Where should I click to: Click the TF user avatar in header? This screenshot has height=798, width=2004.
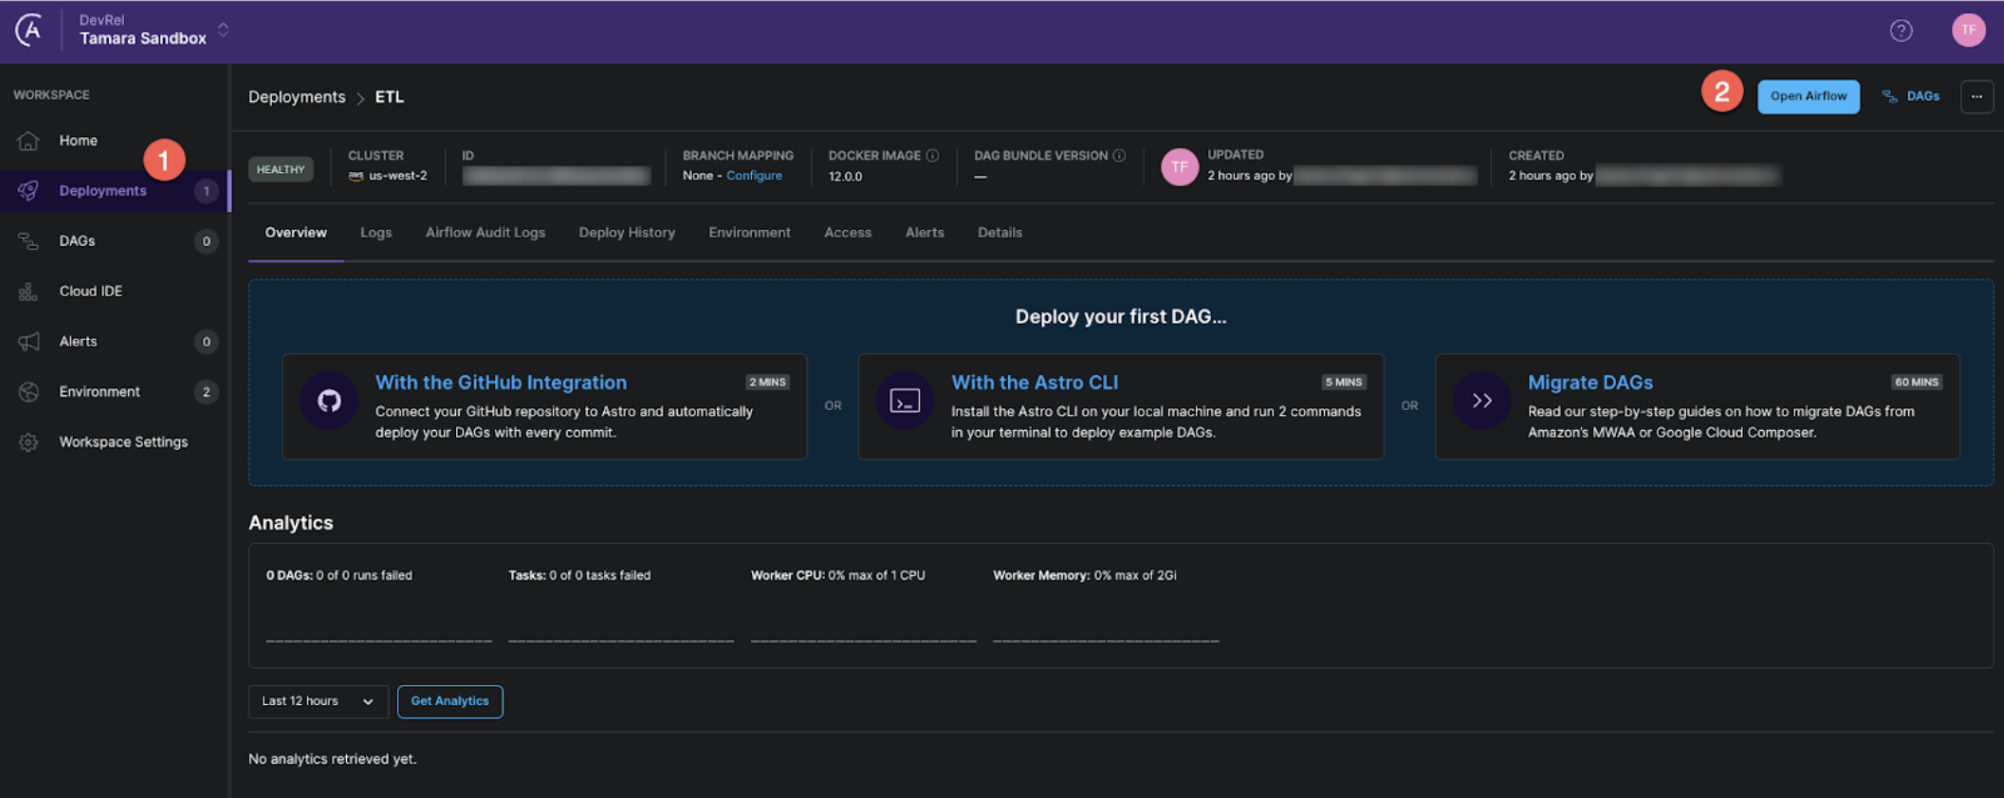(1967, 30)
